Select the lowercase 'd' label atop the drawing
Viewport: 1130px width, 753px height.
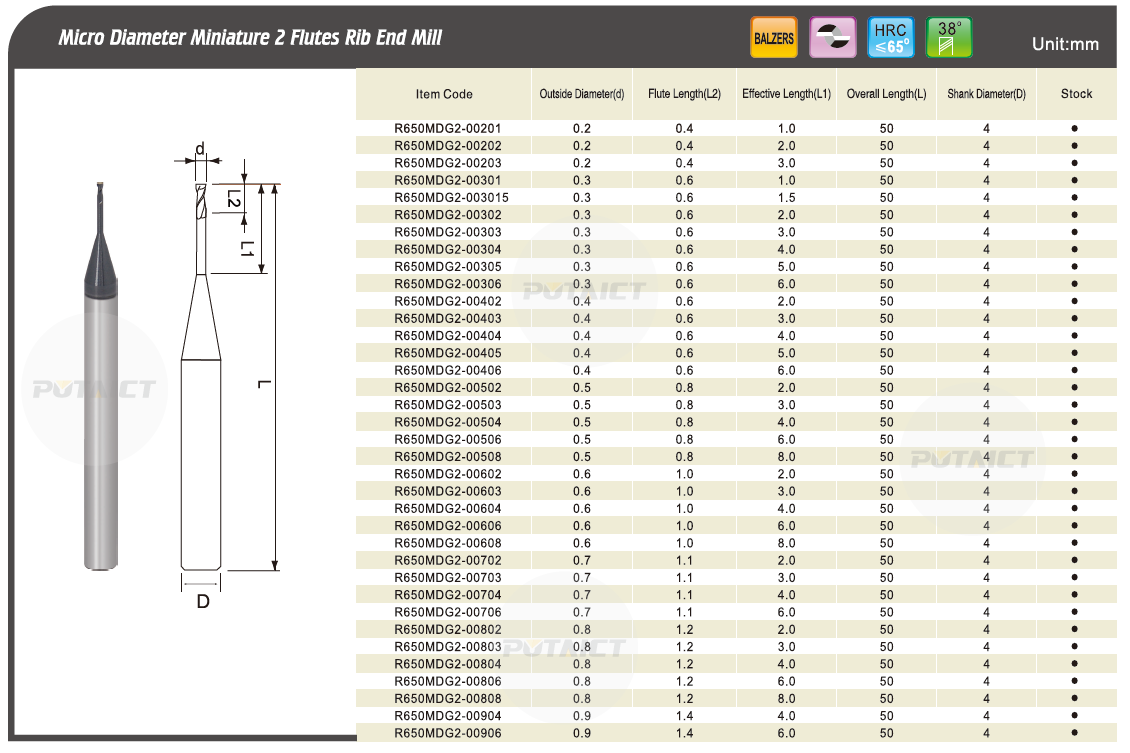(200, 149)
